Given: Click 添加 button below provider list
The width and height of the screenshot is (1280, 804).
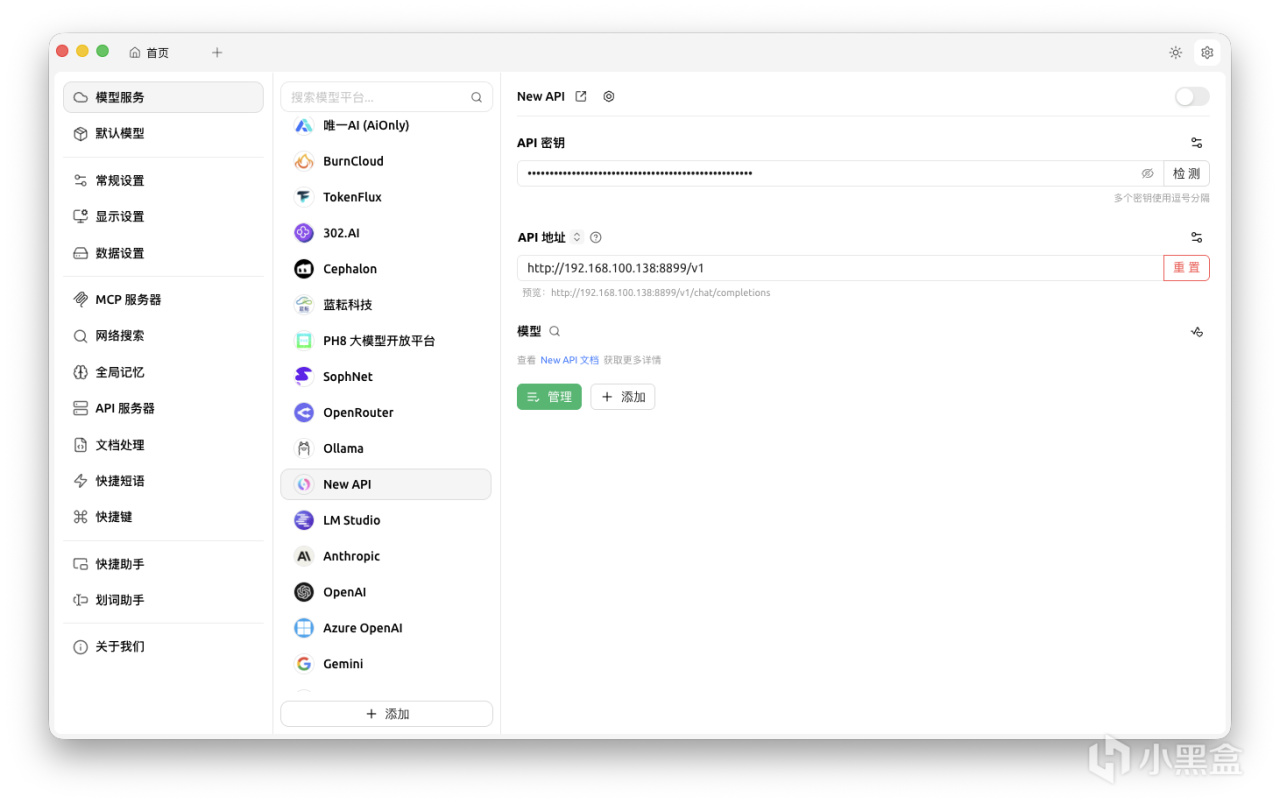Looking at the screenshot, I should (386, 714).
